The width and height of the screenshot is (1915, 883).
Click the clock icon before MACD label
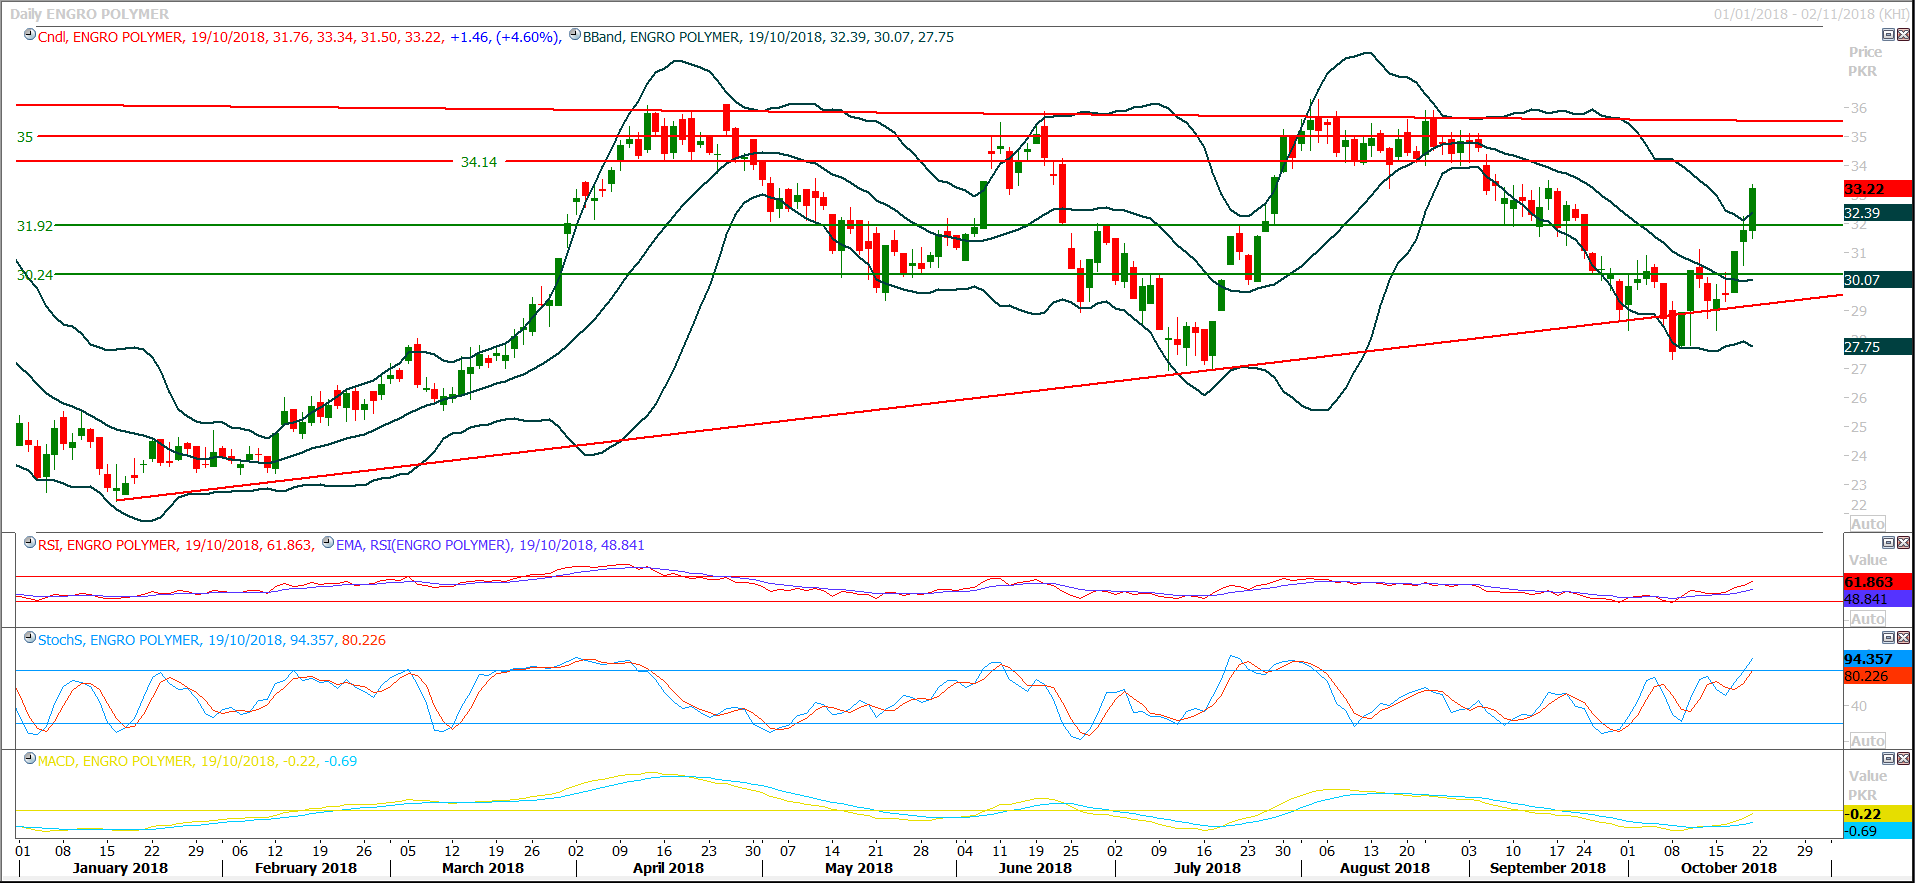click(x=30, y=759)
